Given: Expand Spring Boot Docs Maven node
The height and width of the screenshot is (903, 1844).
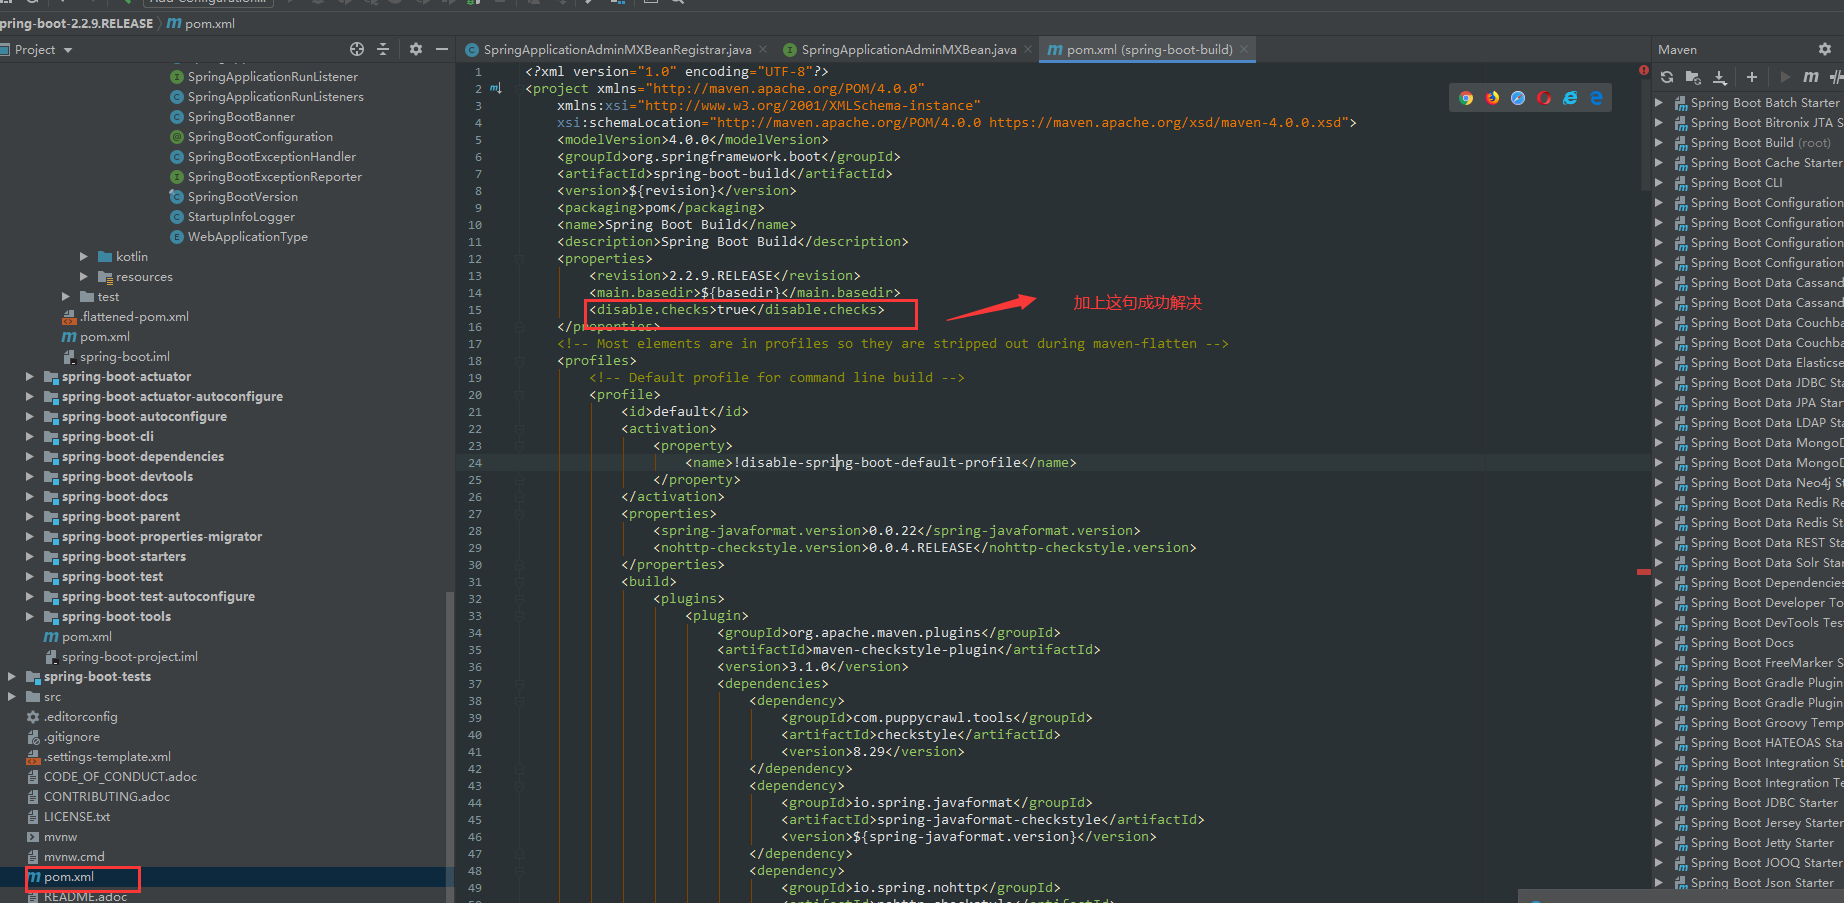Looking at the screenshot, I should (1659, 642).
